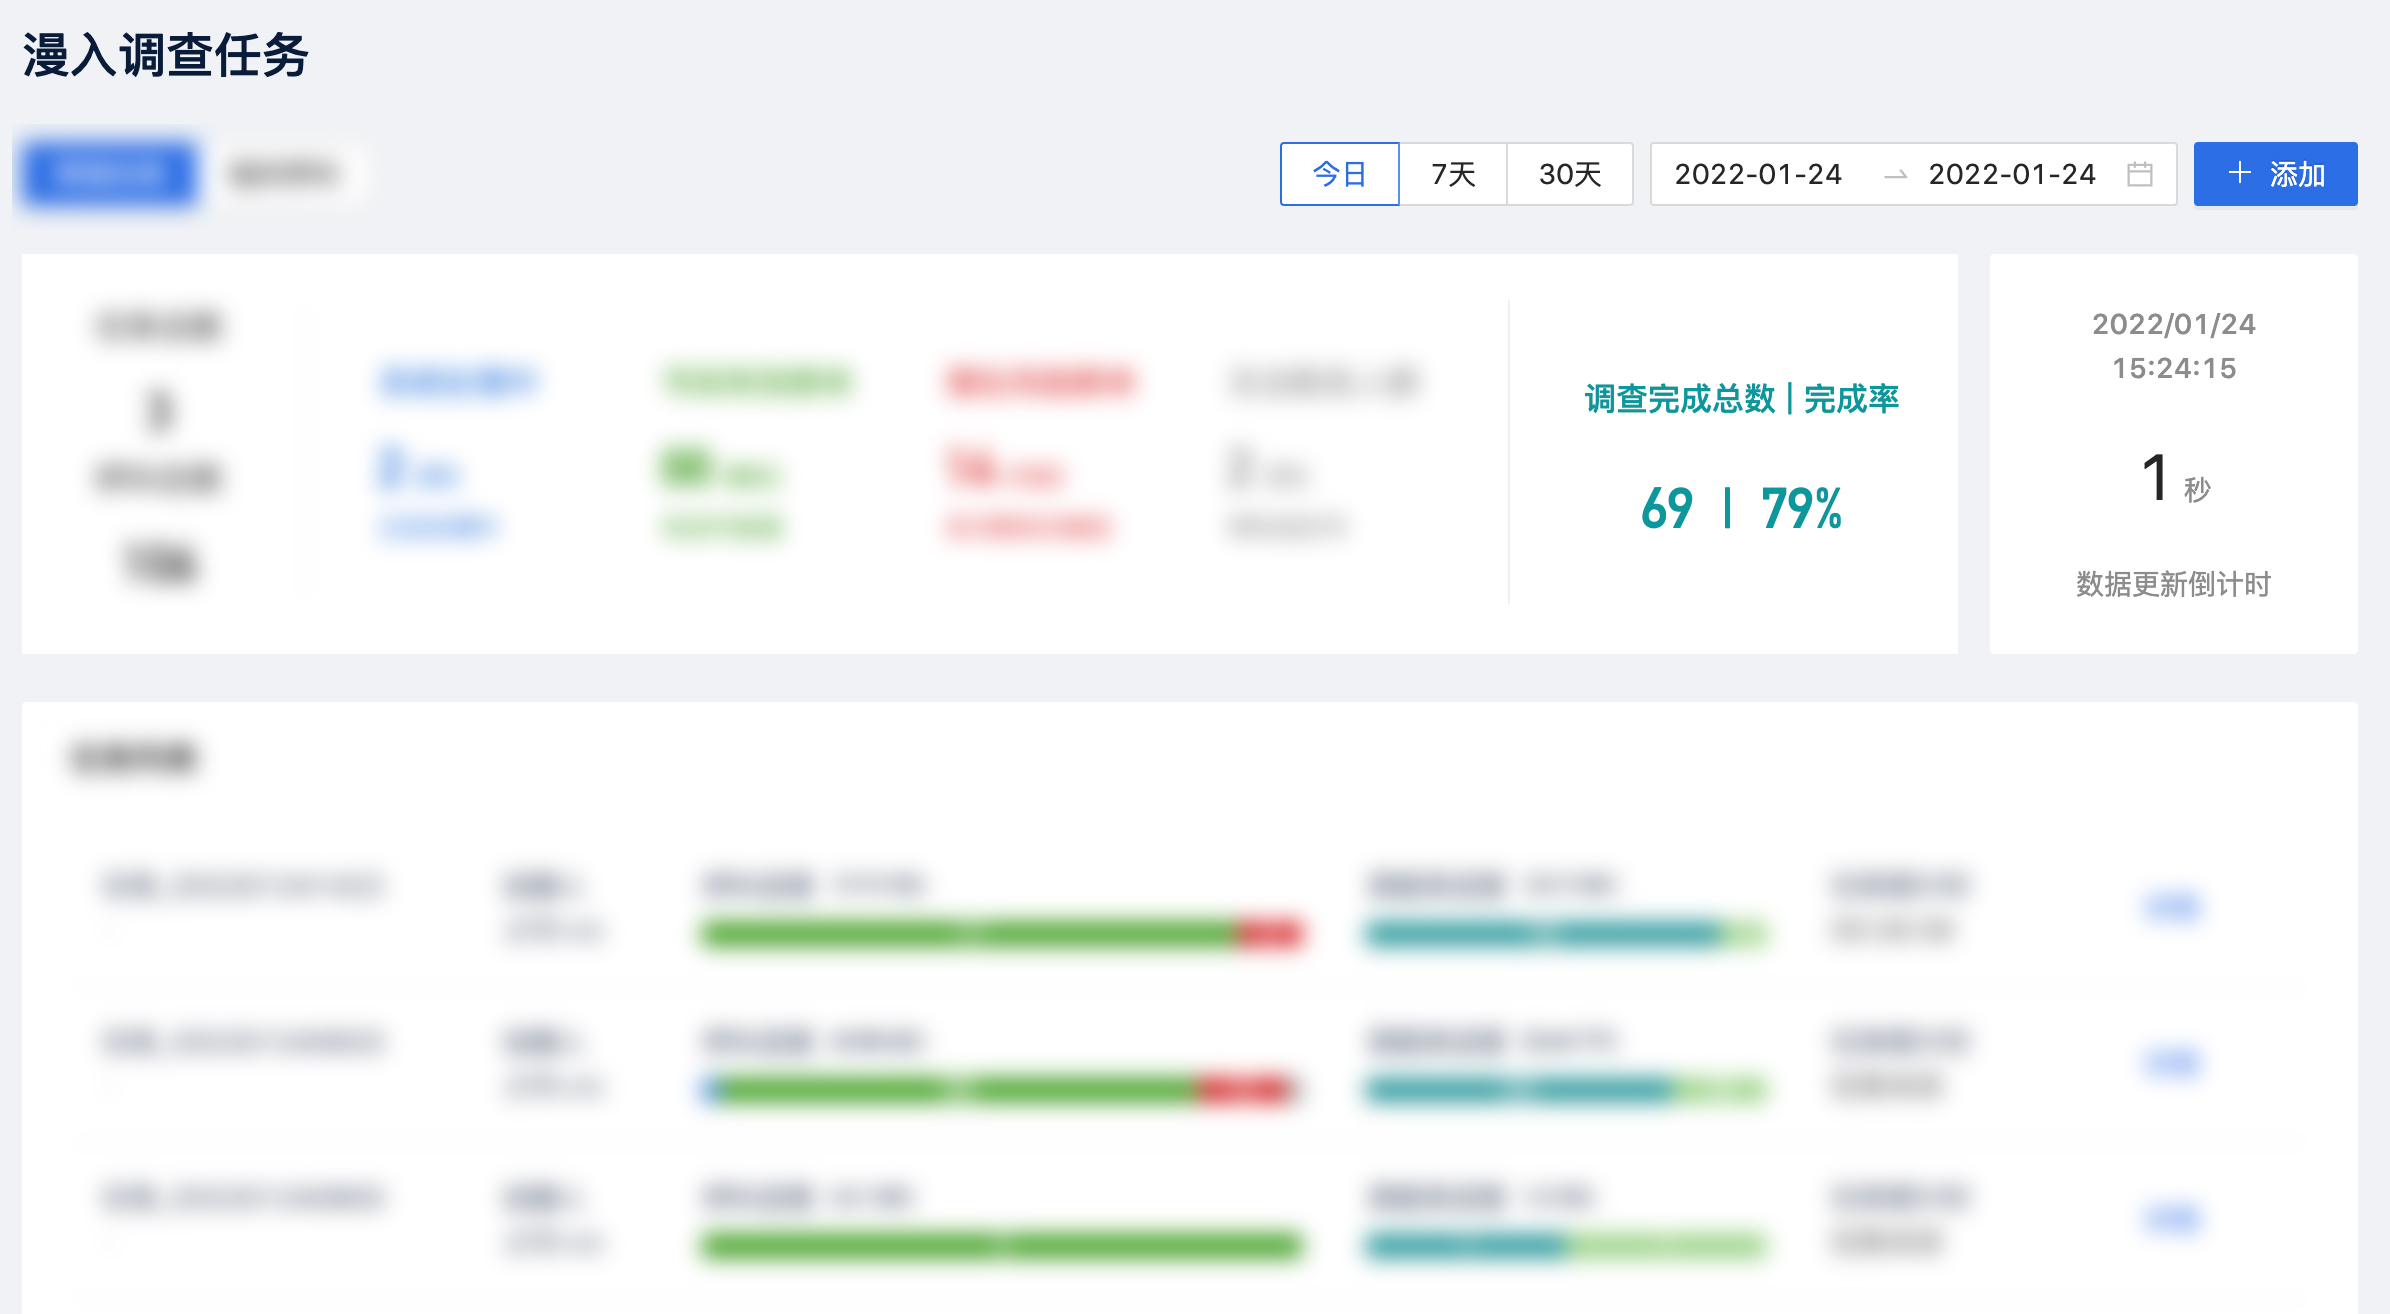Switch the time range to 30天
2390x1314 pixels.
(x=1569, y=174)
